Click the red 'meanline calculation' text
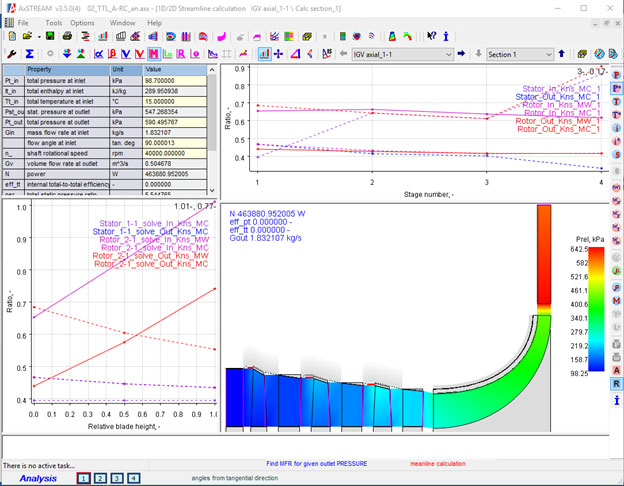This screenshot has height=486, width=624. point(438,464)
